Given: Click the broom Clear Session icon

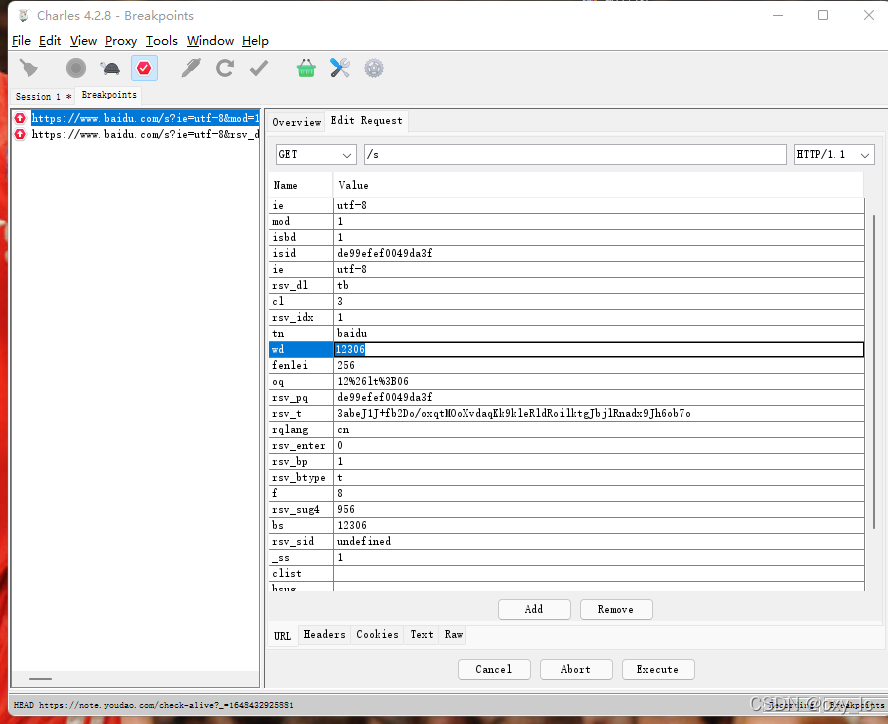Looking at the screenshot, I should tap(28, 69).
